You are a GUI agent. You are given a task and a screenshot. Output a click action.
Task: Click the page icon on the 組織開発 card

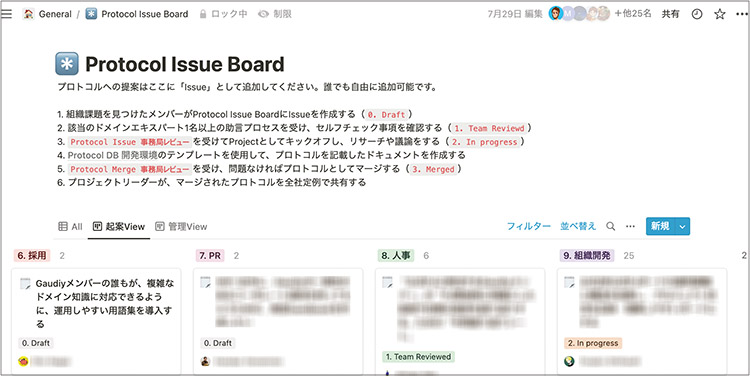[x=569, y=282]
